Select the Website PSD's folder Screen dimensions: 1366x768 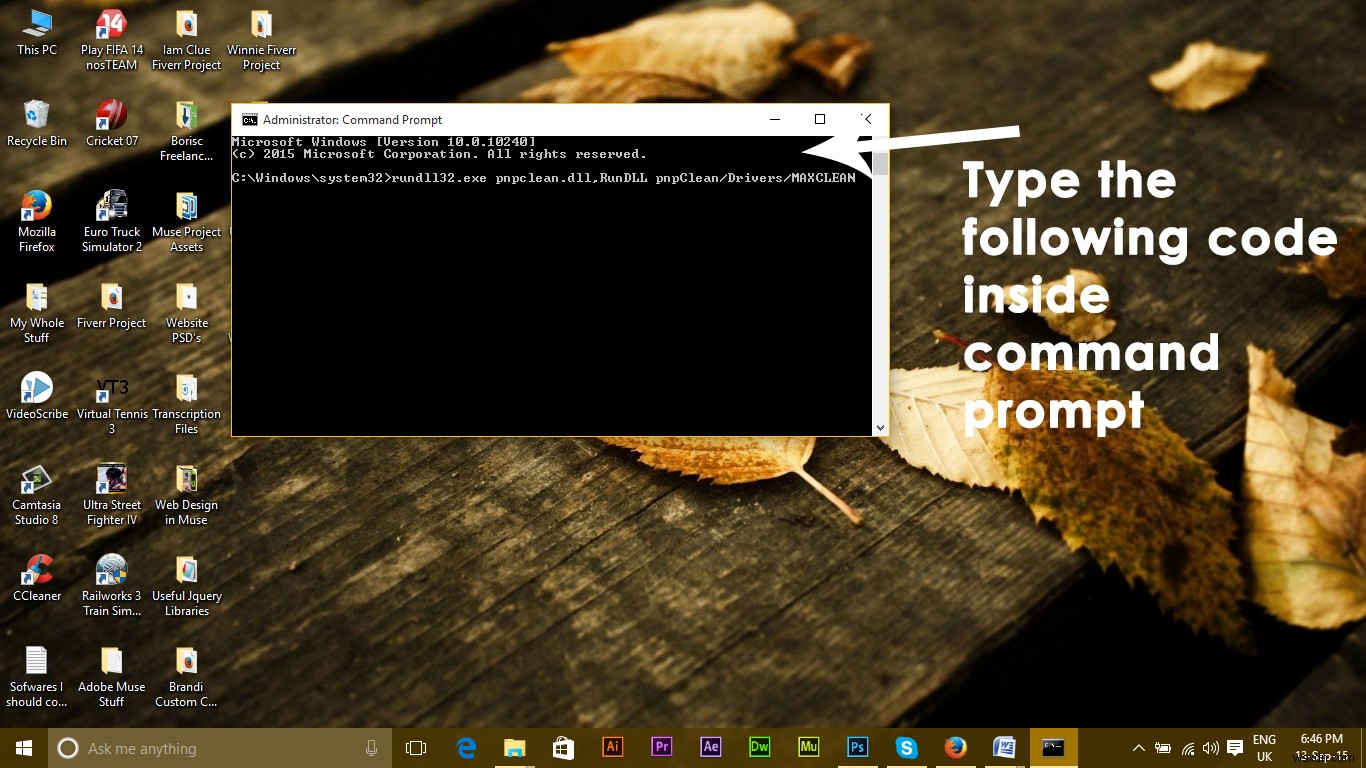tap(187, 313)
